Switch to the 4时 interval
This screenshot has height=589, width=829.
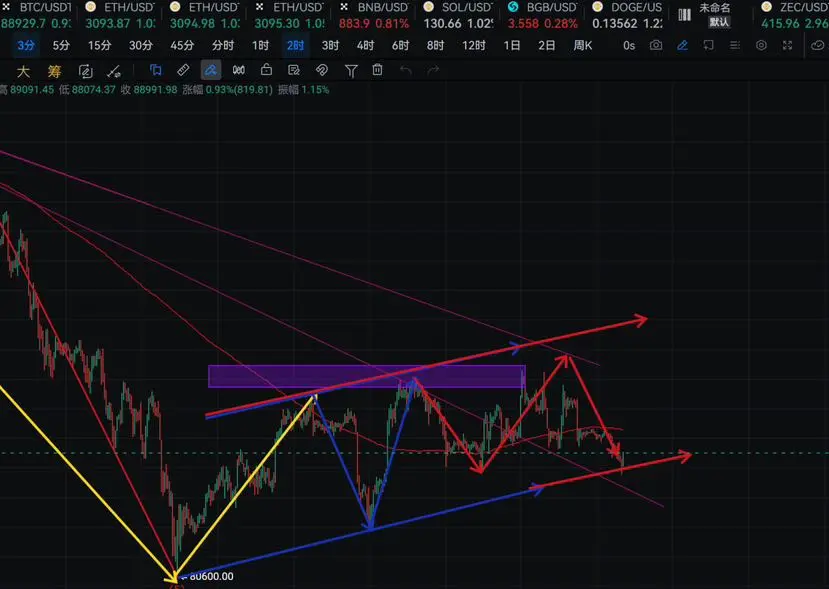coord(365,45)
